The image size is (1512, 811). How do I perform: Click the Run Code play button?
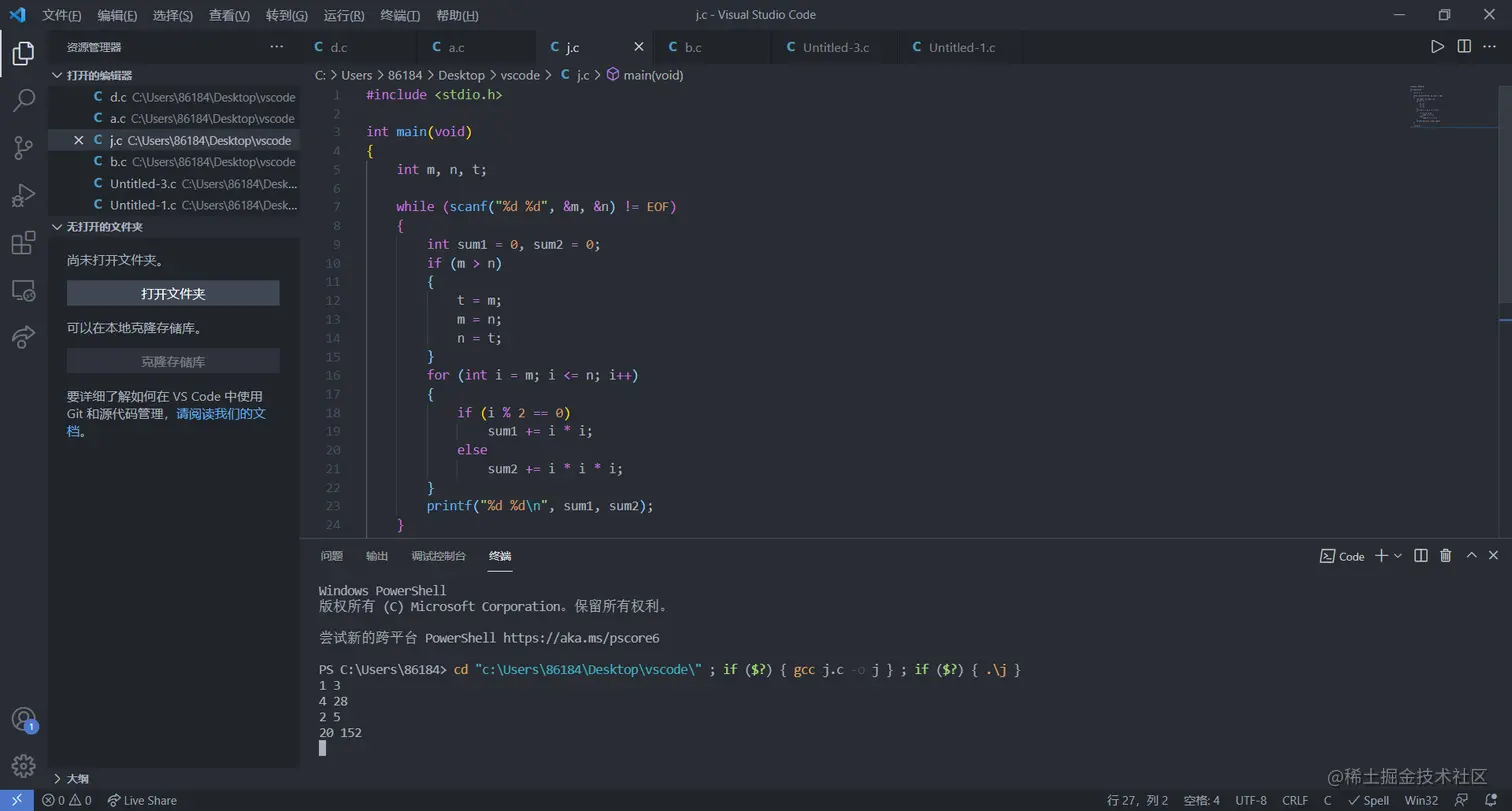point(1437,47)
